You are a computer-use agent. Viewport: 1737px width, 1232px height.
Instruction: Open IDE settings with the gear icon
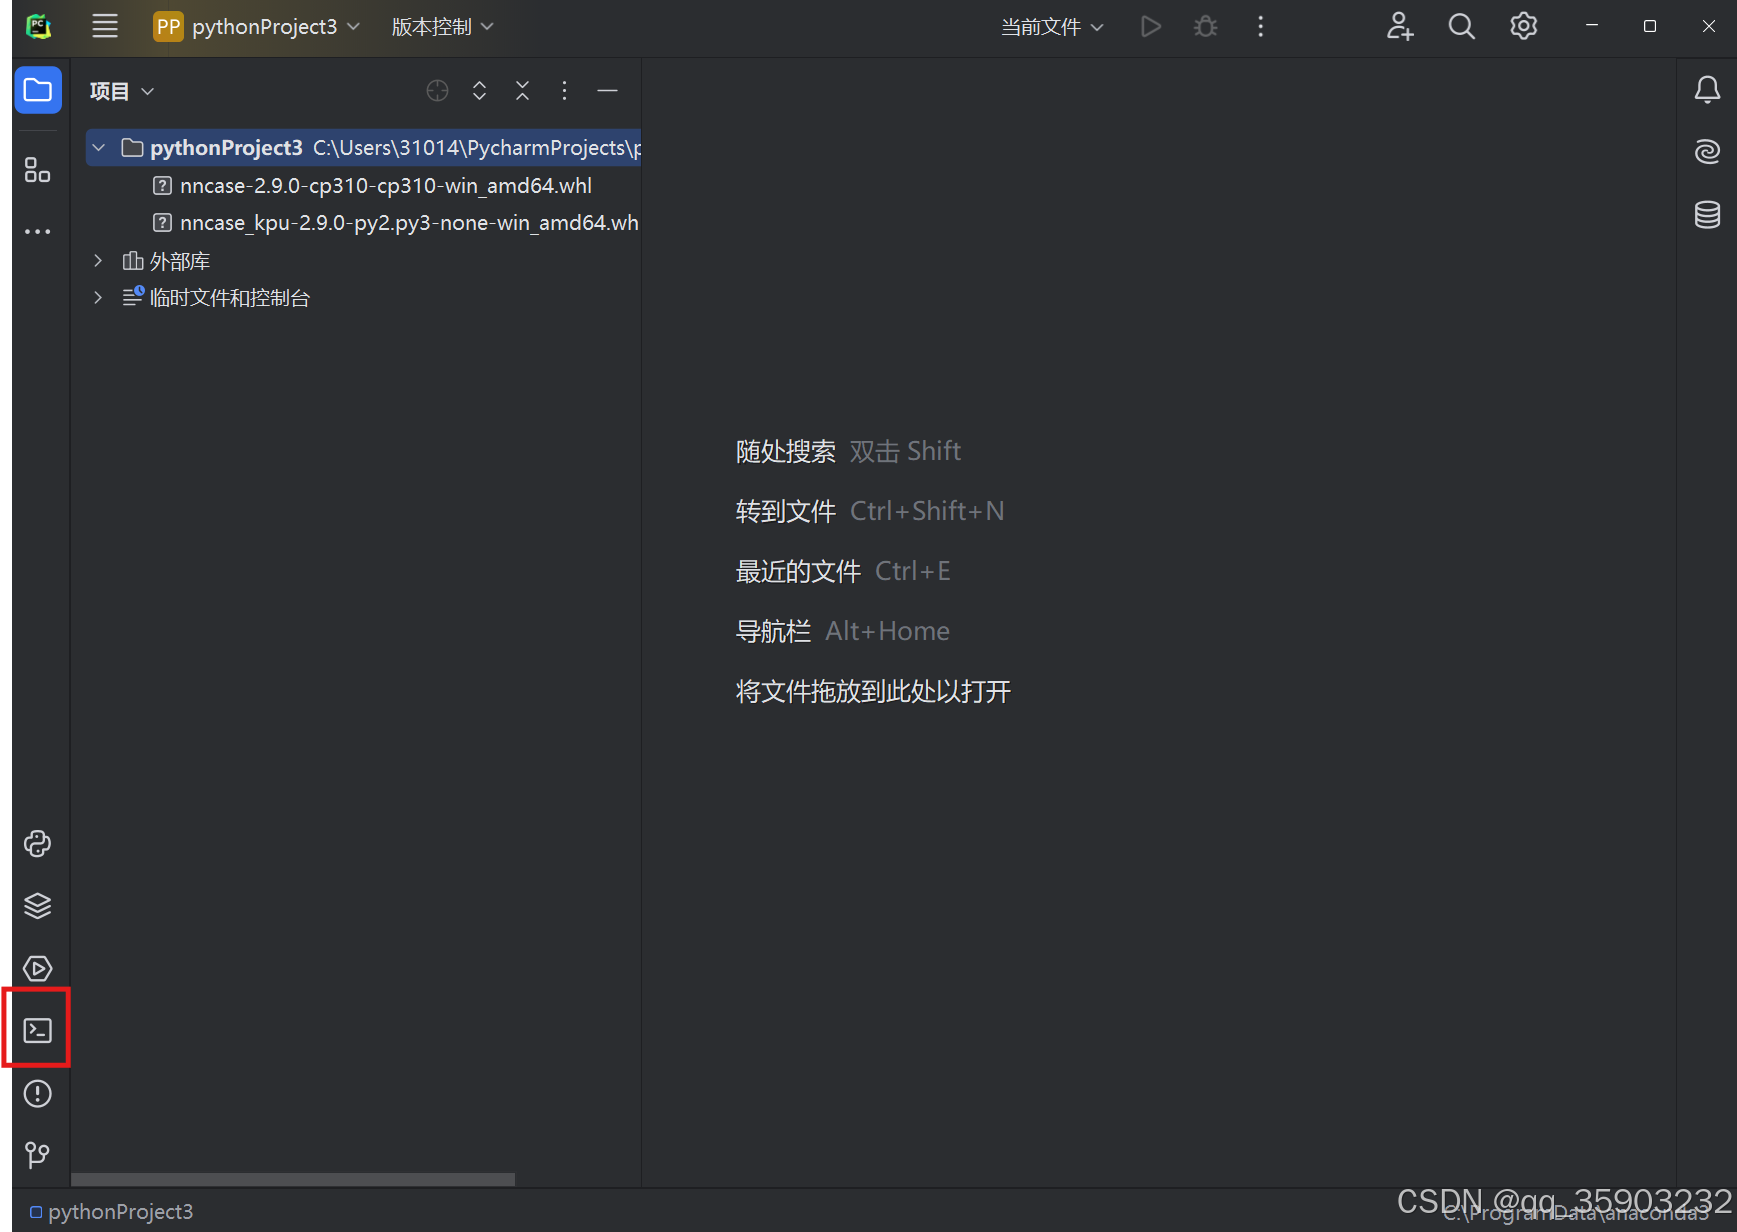[1523, 26]
